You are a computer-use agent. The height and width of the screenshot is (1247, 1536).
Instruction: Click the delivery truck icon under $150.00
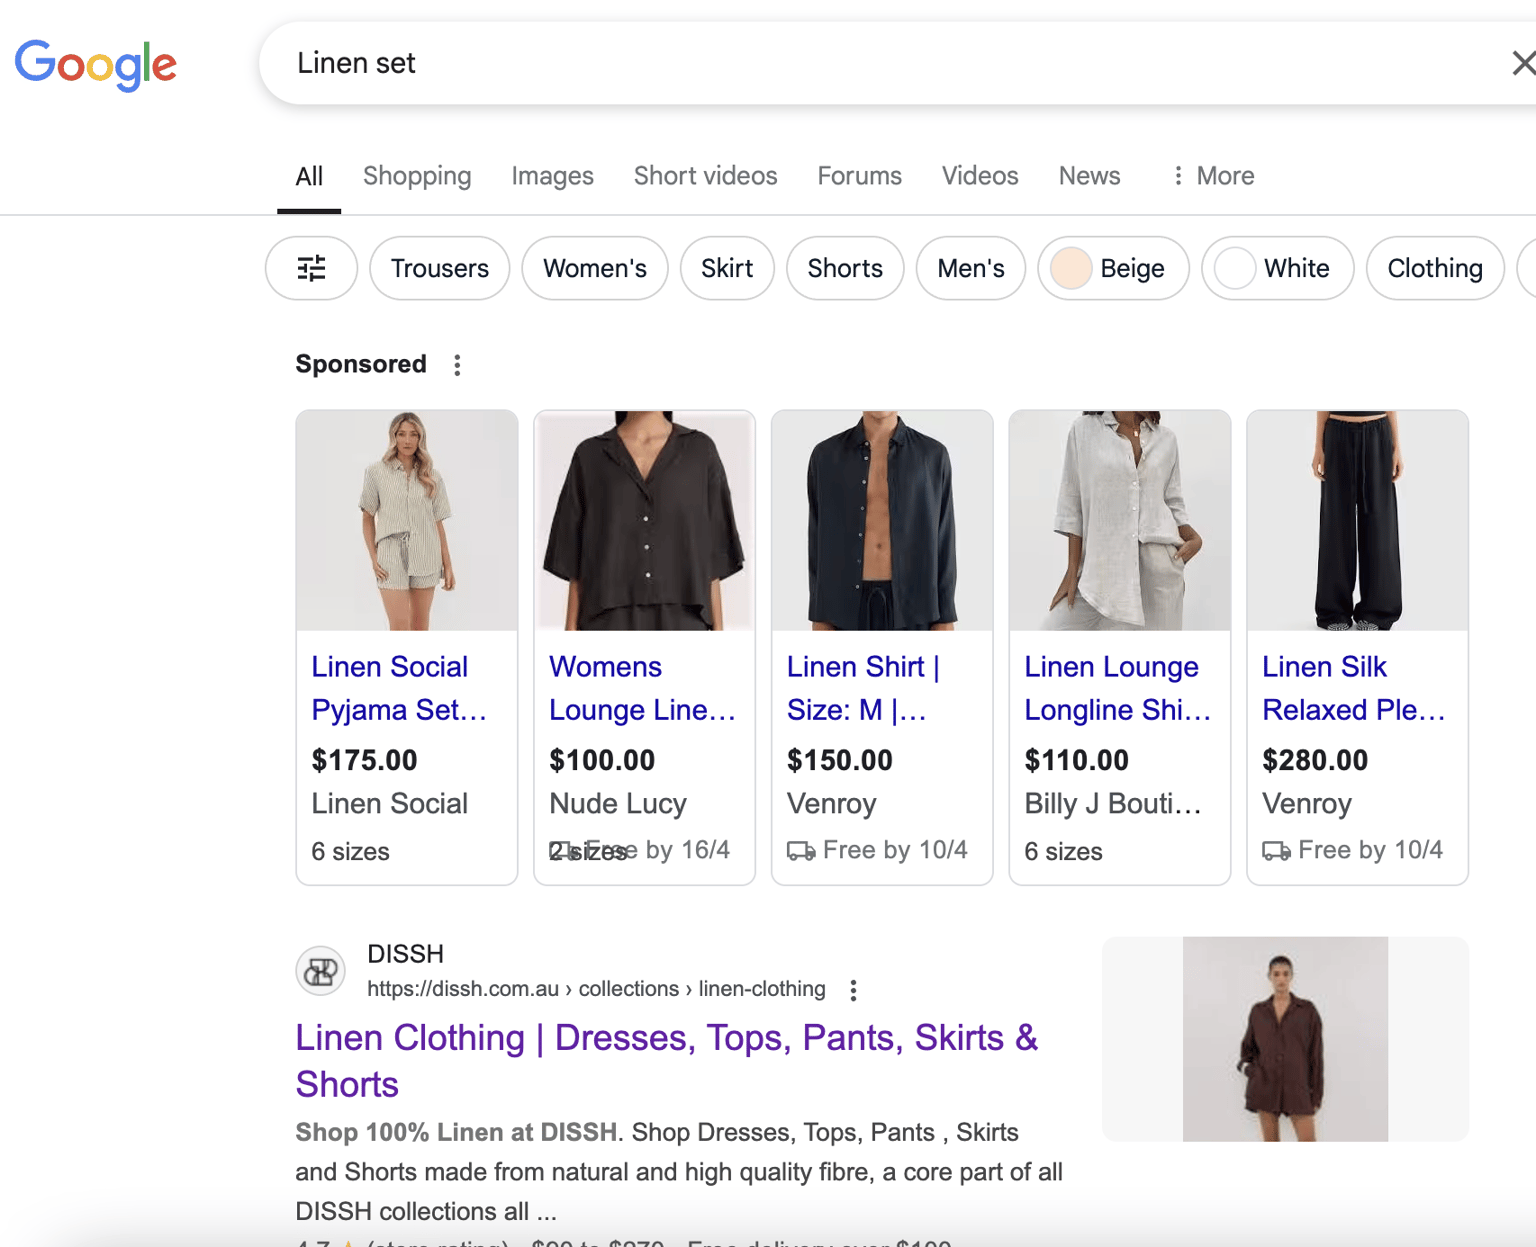pyautogui.click(x=801, y=851)
